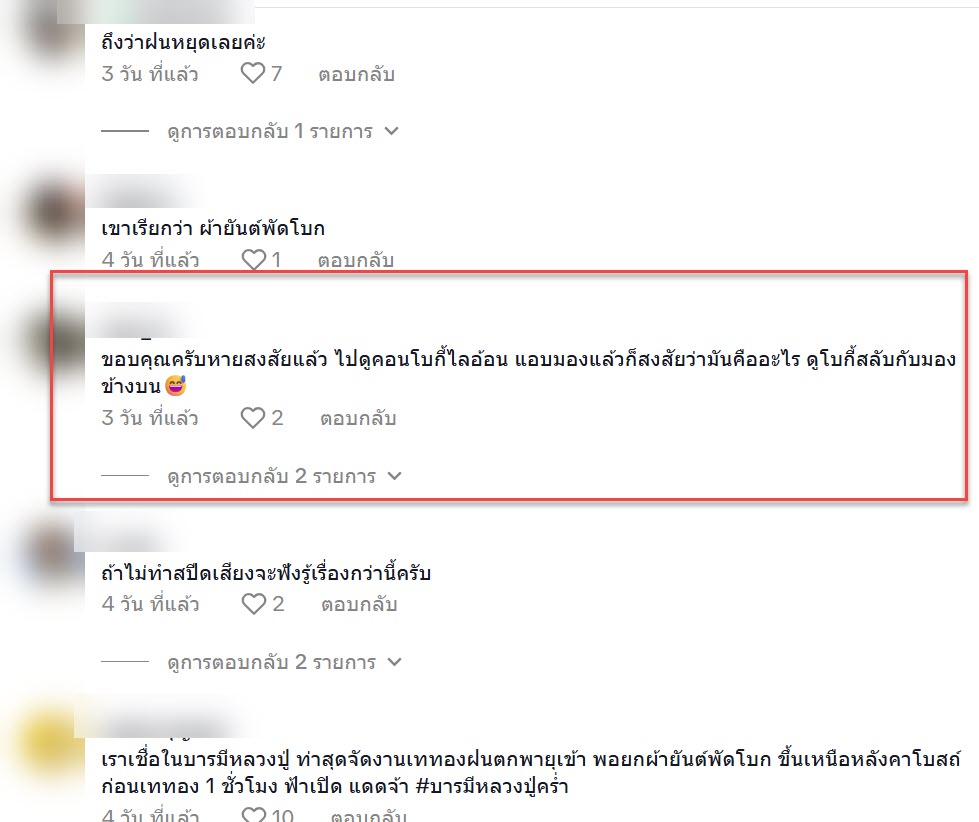Reply to ถ้าไม่ทำสปีดเสียง comment
This screenshot has width=979, height=822.
pyautogui.click(x=359, y=604)
